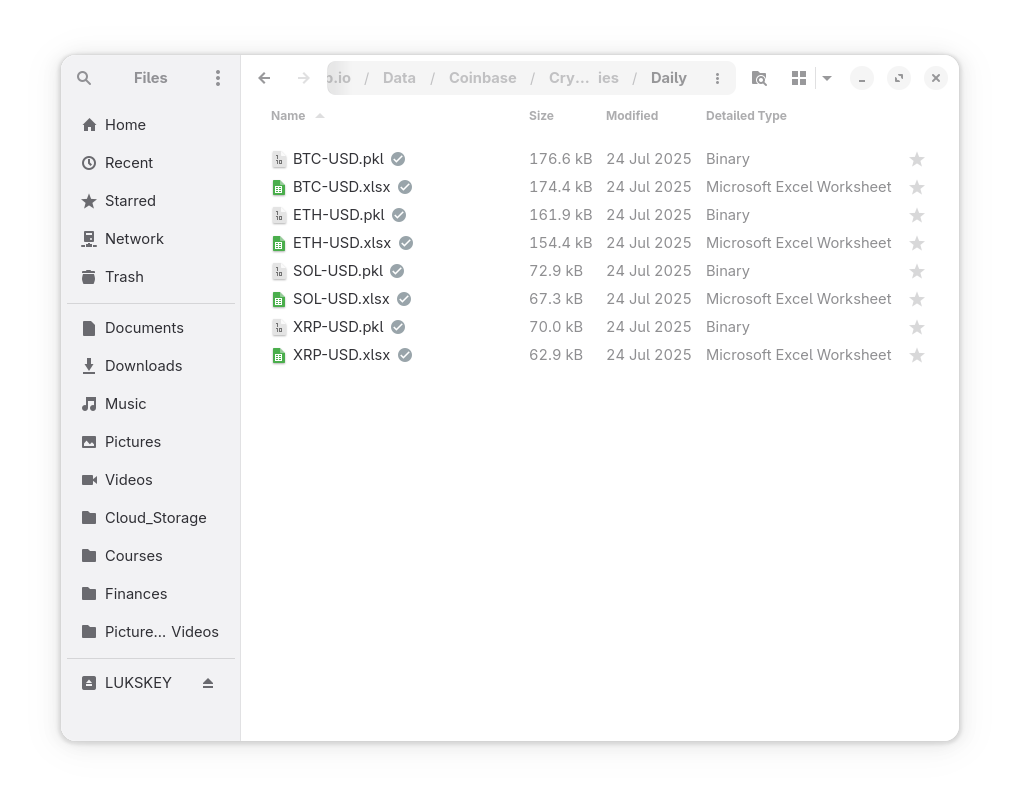Click the Modified column header
Viewport: 1020px width, 808px height.
[632, 116]
